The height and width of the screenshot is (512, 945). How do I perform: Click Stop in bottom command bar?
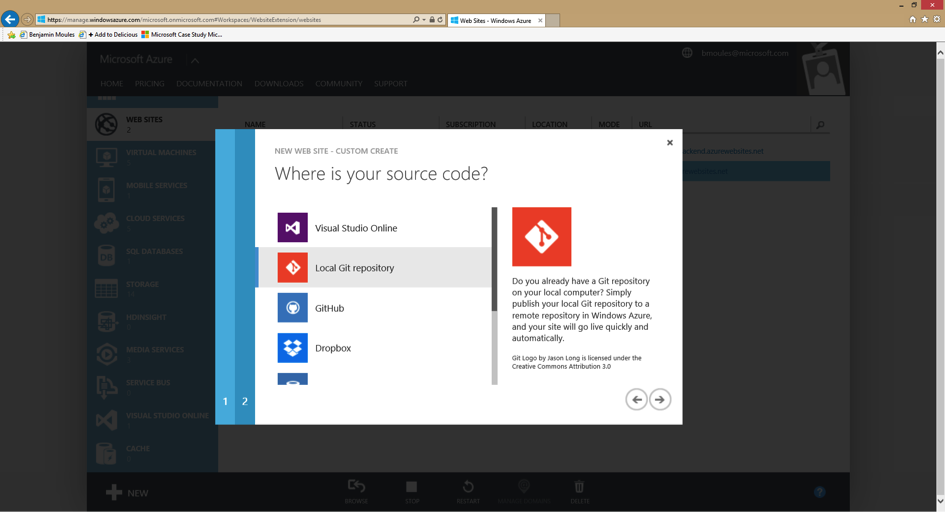pyautogui.click(x=412, y=491)
